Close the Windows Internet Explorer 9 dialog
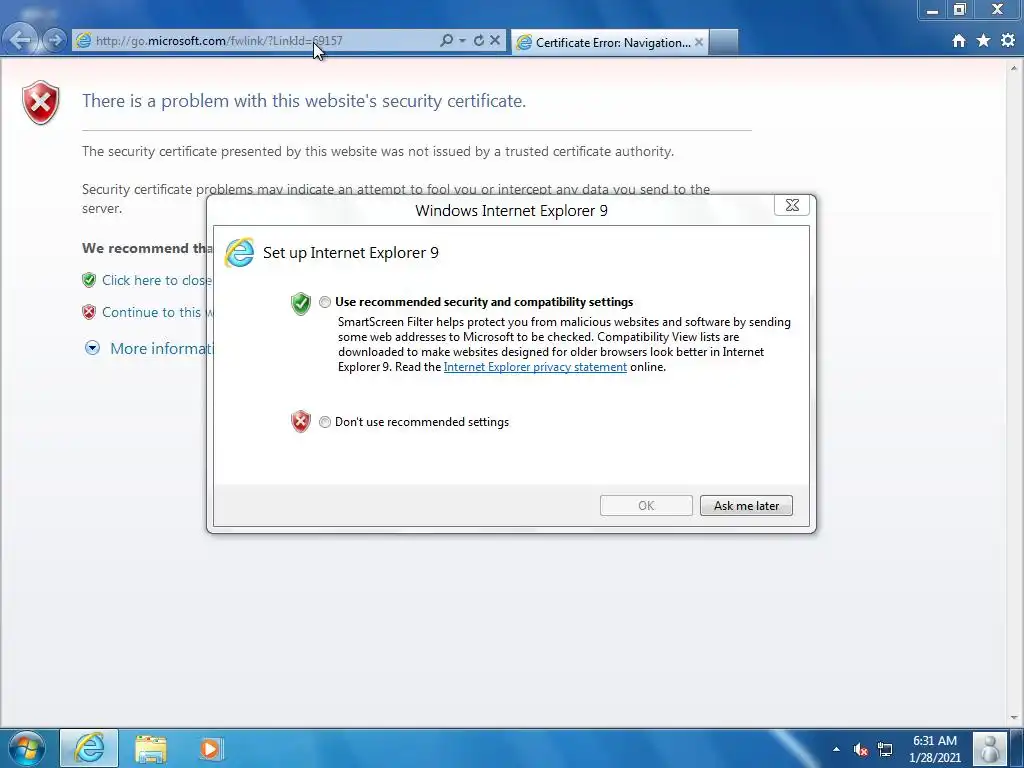The height and width of the screenshot is (768, 1024). (792, 205)
